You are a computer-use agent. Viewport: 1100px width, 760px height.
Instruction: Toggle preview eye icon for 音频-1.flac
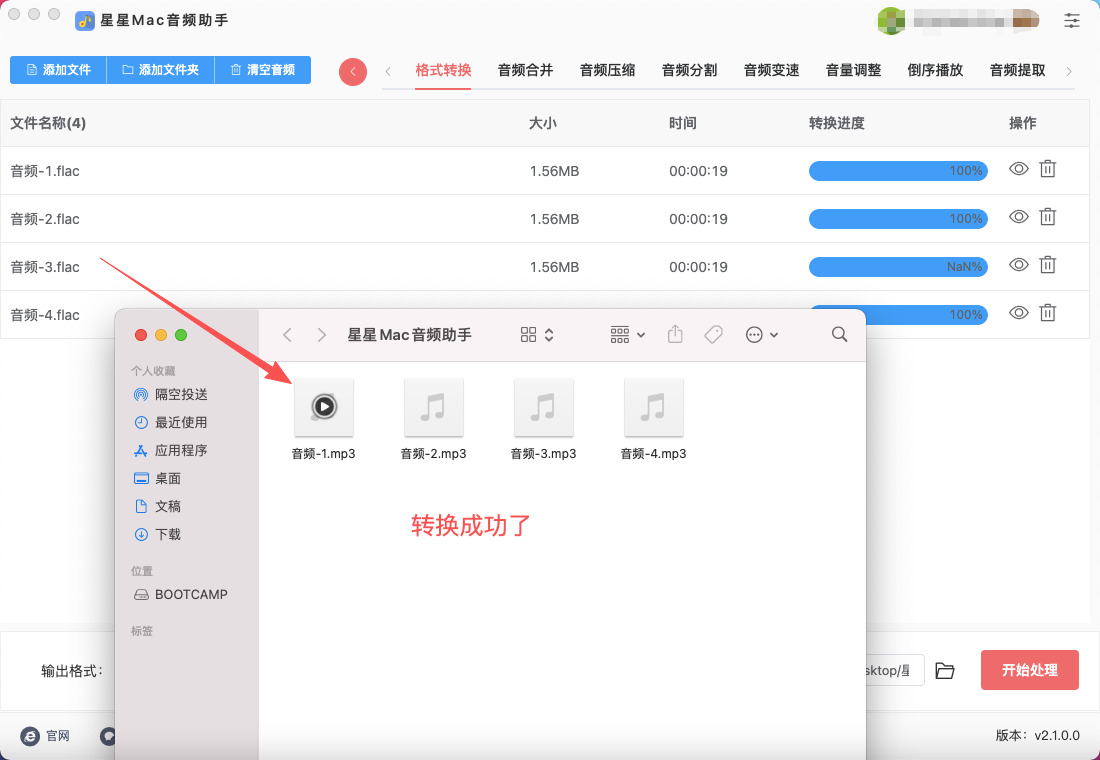click(1019, 169)
